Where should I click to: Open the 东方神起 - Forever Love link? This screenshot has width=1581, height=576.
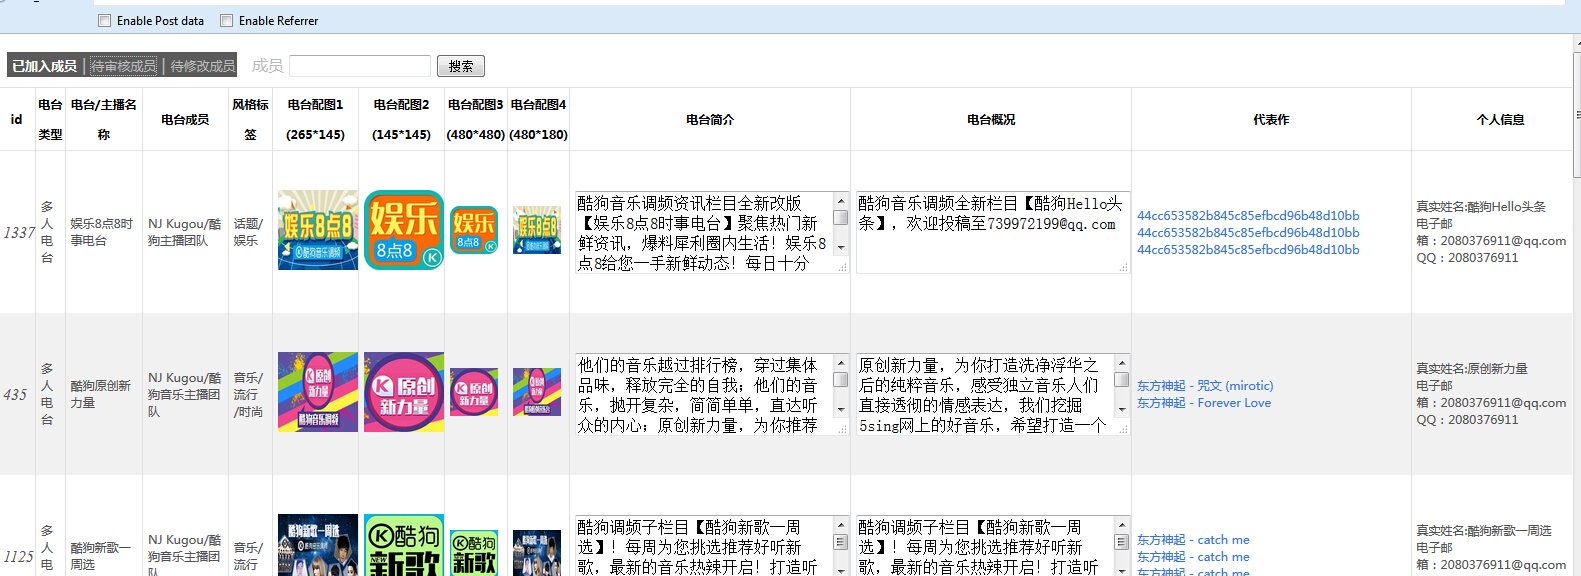coord(1204,403)
